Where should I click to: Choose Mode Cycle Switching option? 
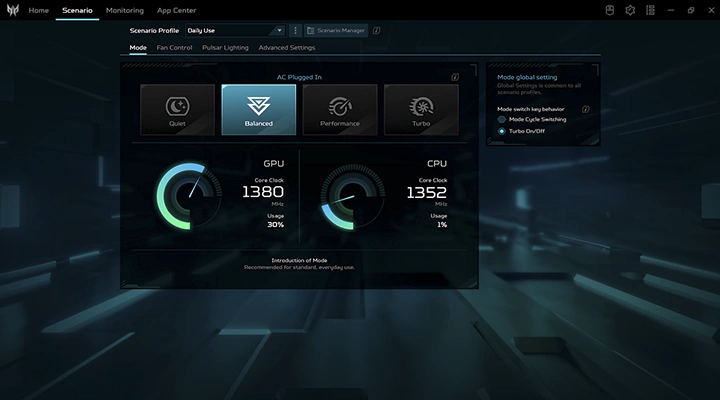pyautogui.click(x=532, y=119)
